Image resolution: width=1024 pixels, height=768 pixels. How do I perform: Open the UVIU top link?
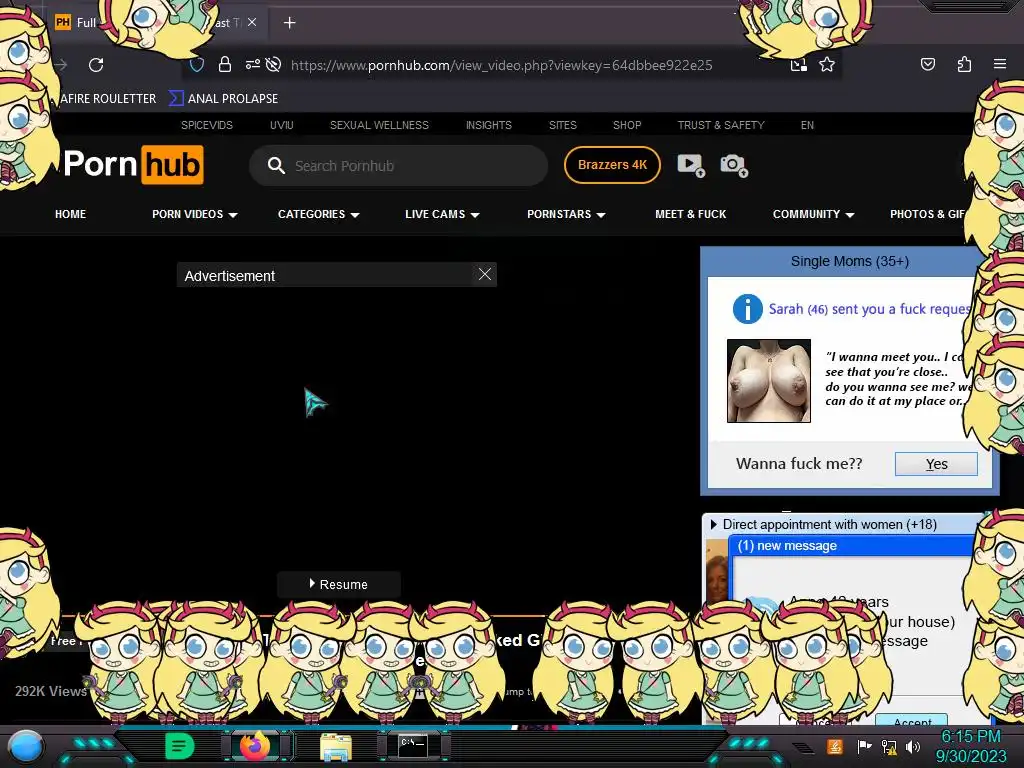(x=281, y=125)
